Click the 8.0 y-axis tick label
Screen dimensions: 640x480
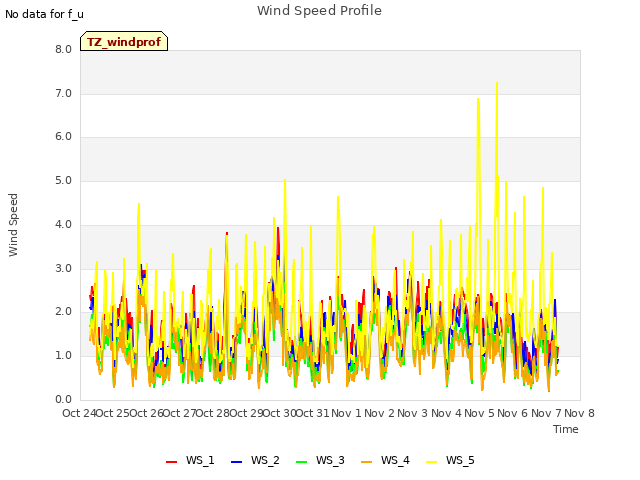63,49
